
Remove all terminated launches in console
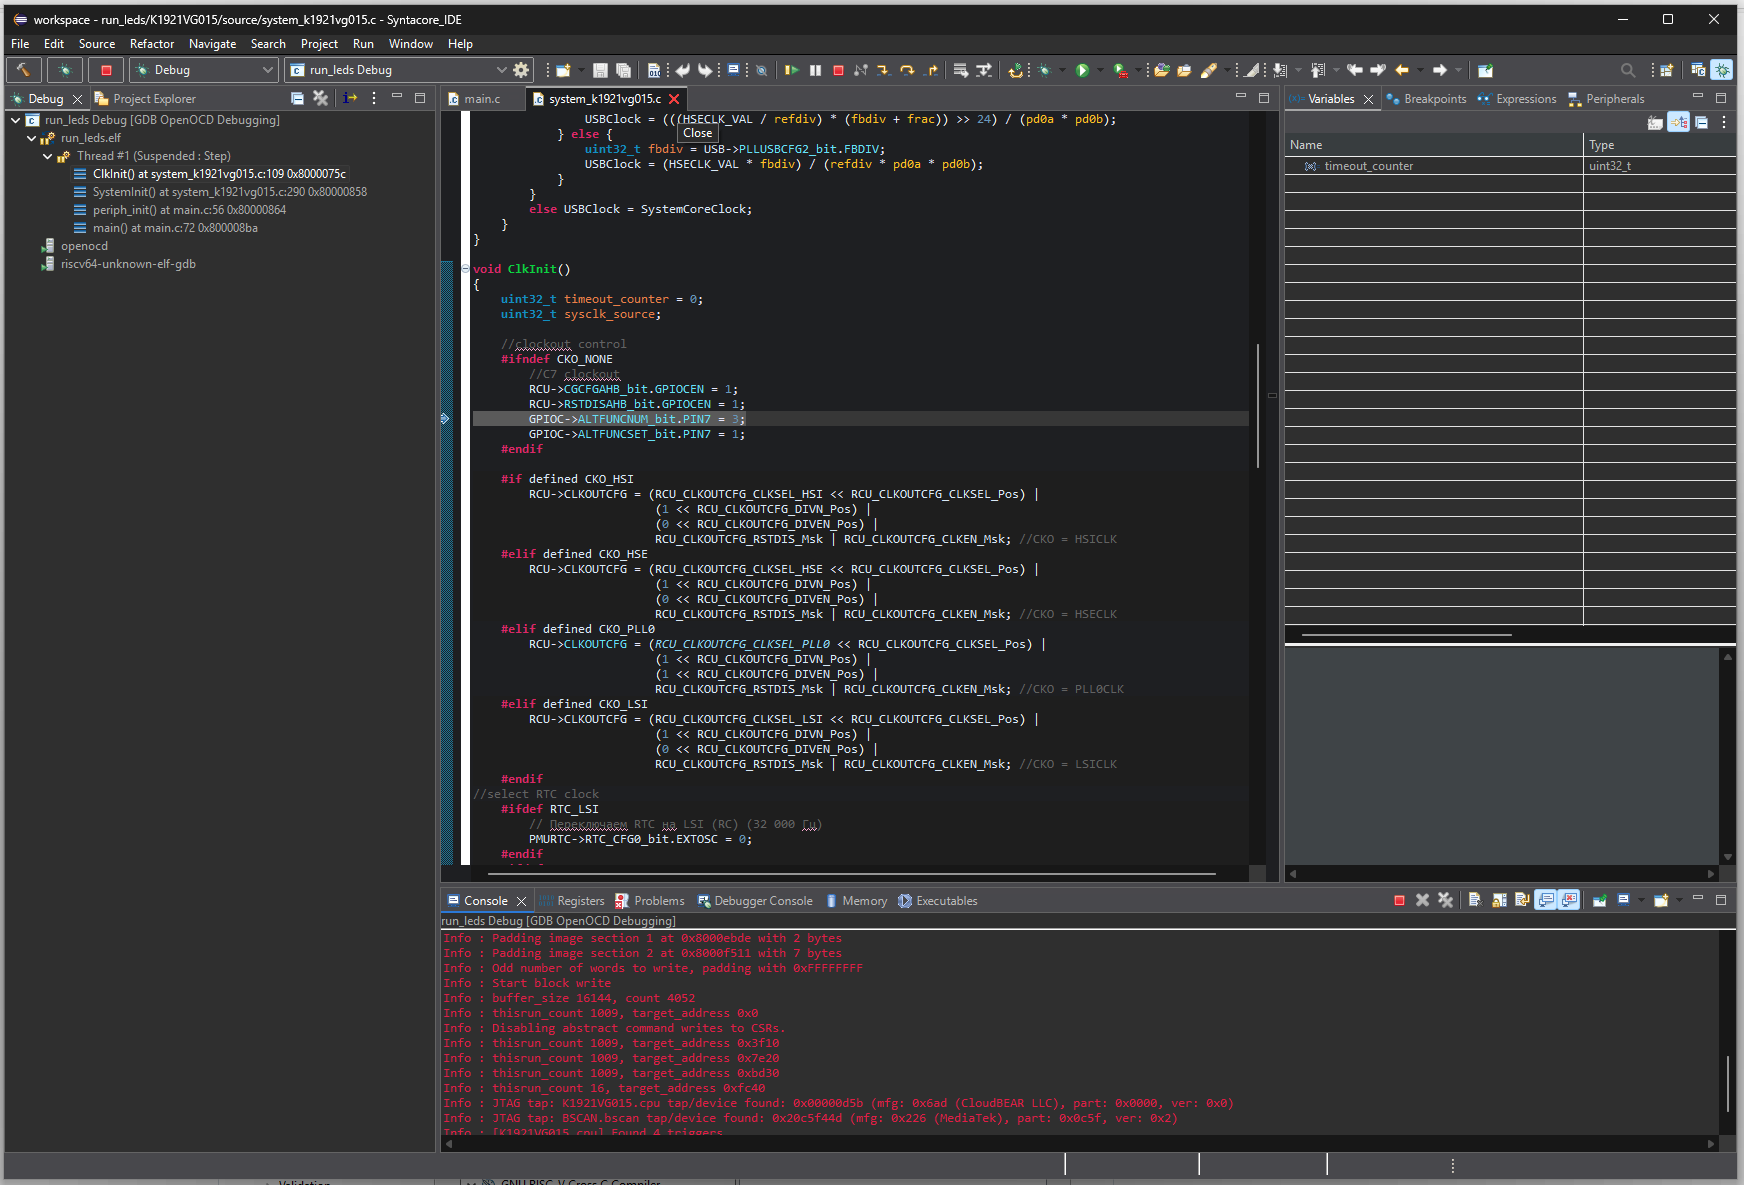point(1445,901)
